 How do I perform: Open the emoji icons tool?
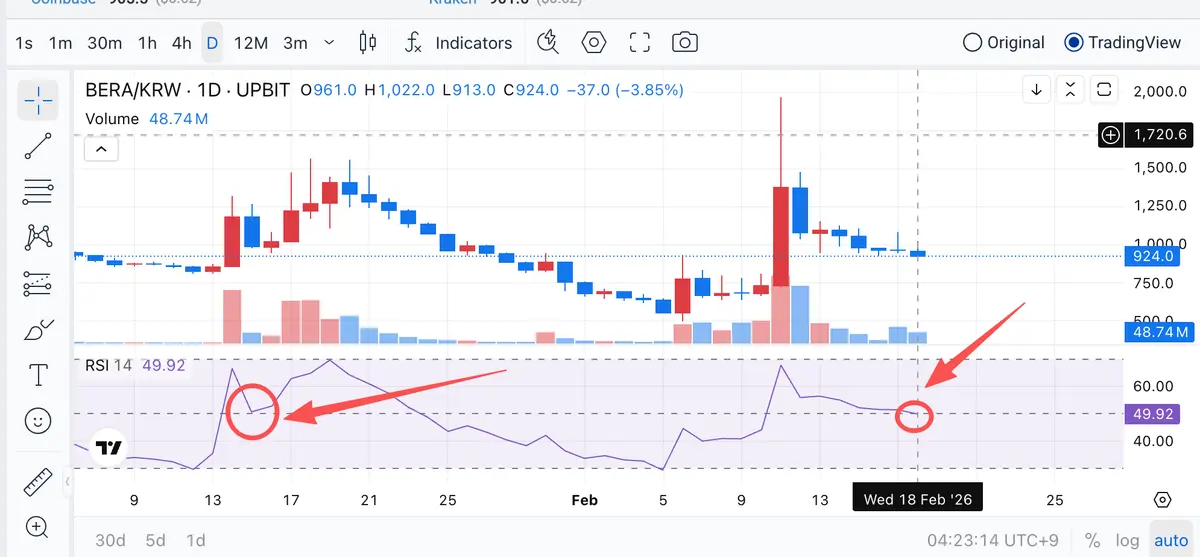click(38, 421)
